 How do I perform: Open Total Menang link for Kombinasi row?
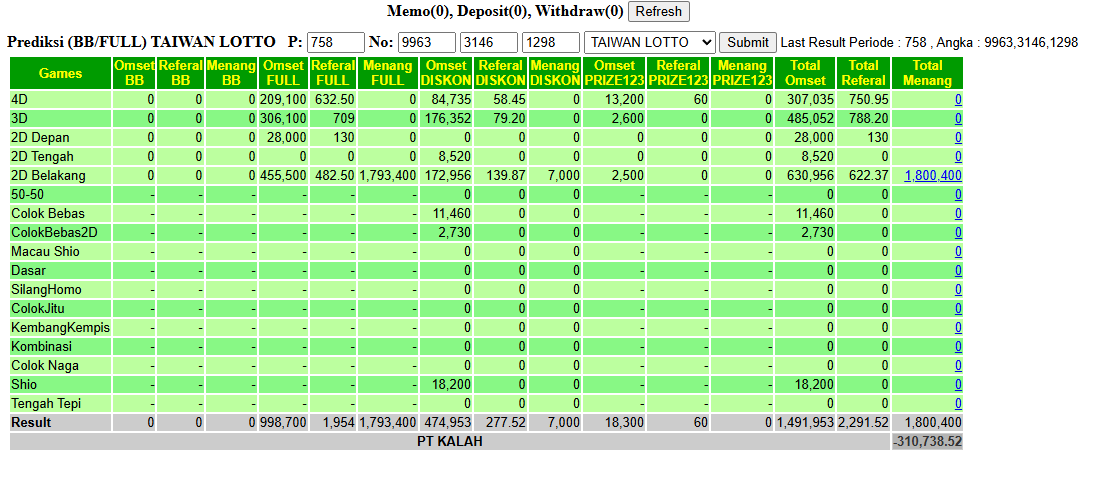tap(958, 347)
